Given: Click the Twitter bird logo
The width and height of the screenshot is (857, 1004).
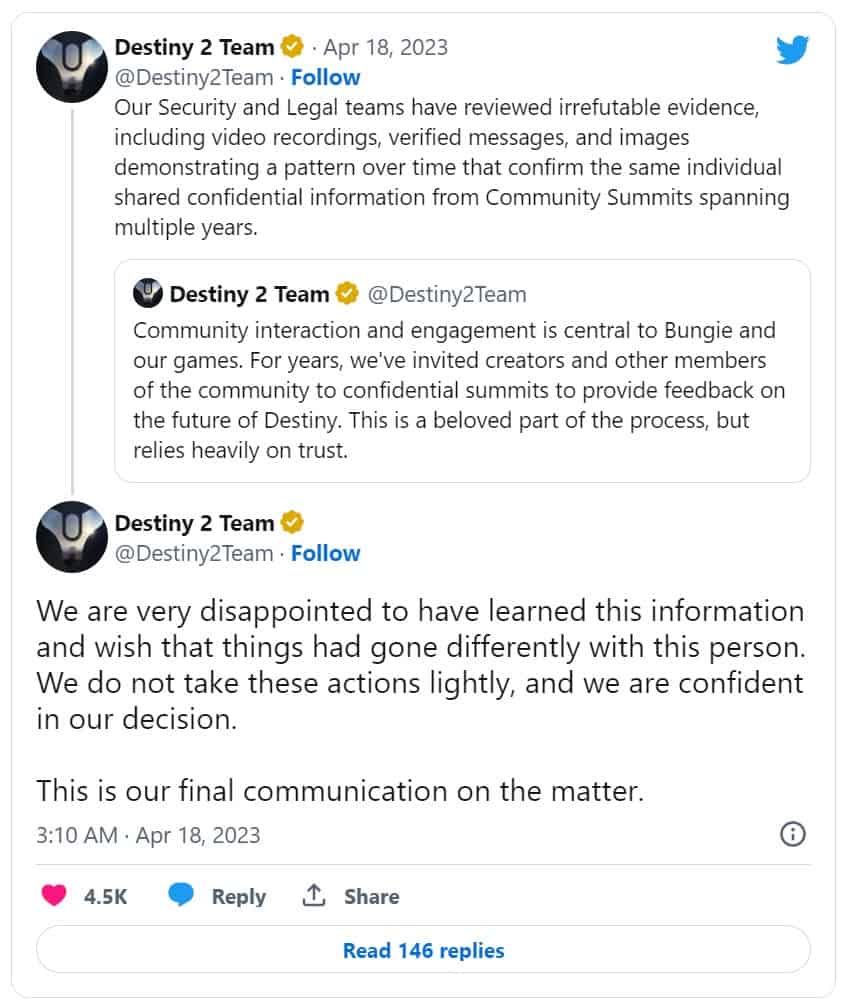Looking at the screenshot, I should tap(792, 49).
